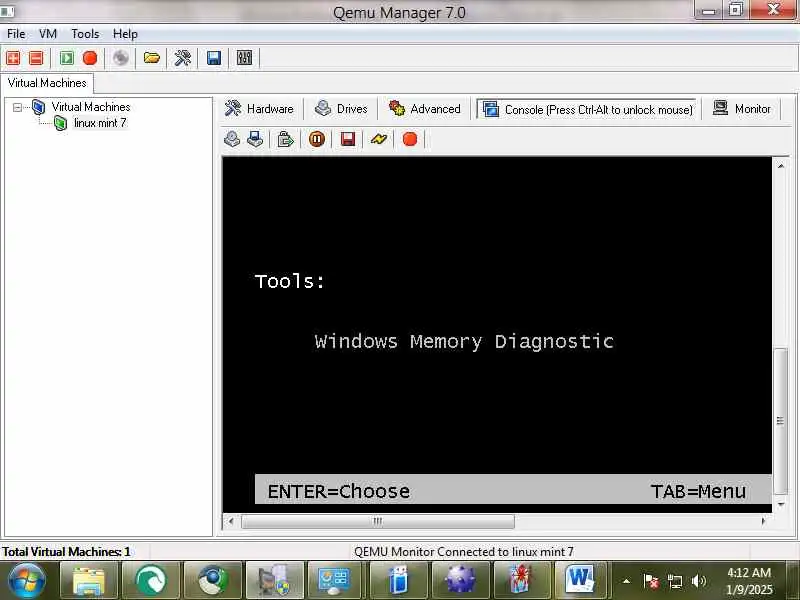Image resolution: width=800 pixels, height=600 pixels.
Task: Switch to the Hardware tab
Action: tap(260, 109)
